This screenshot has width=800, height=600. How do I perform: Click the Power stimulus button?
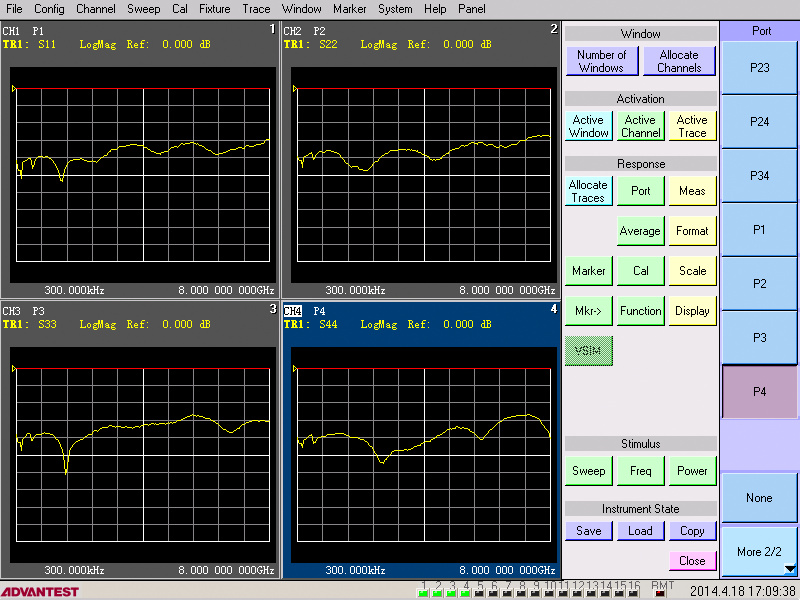click(692, 471)
